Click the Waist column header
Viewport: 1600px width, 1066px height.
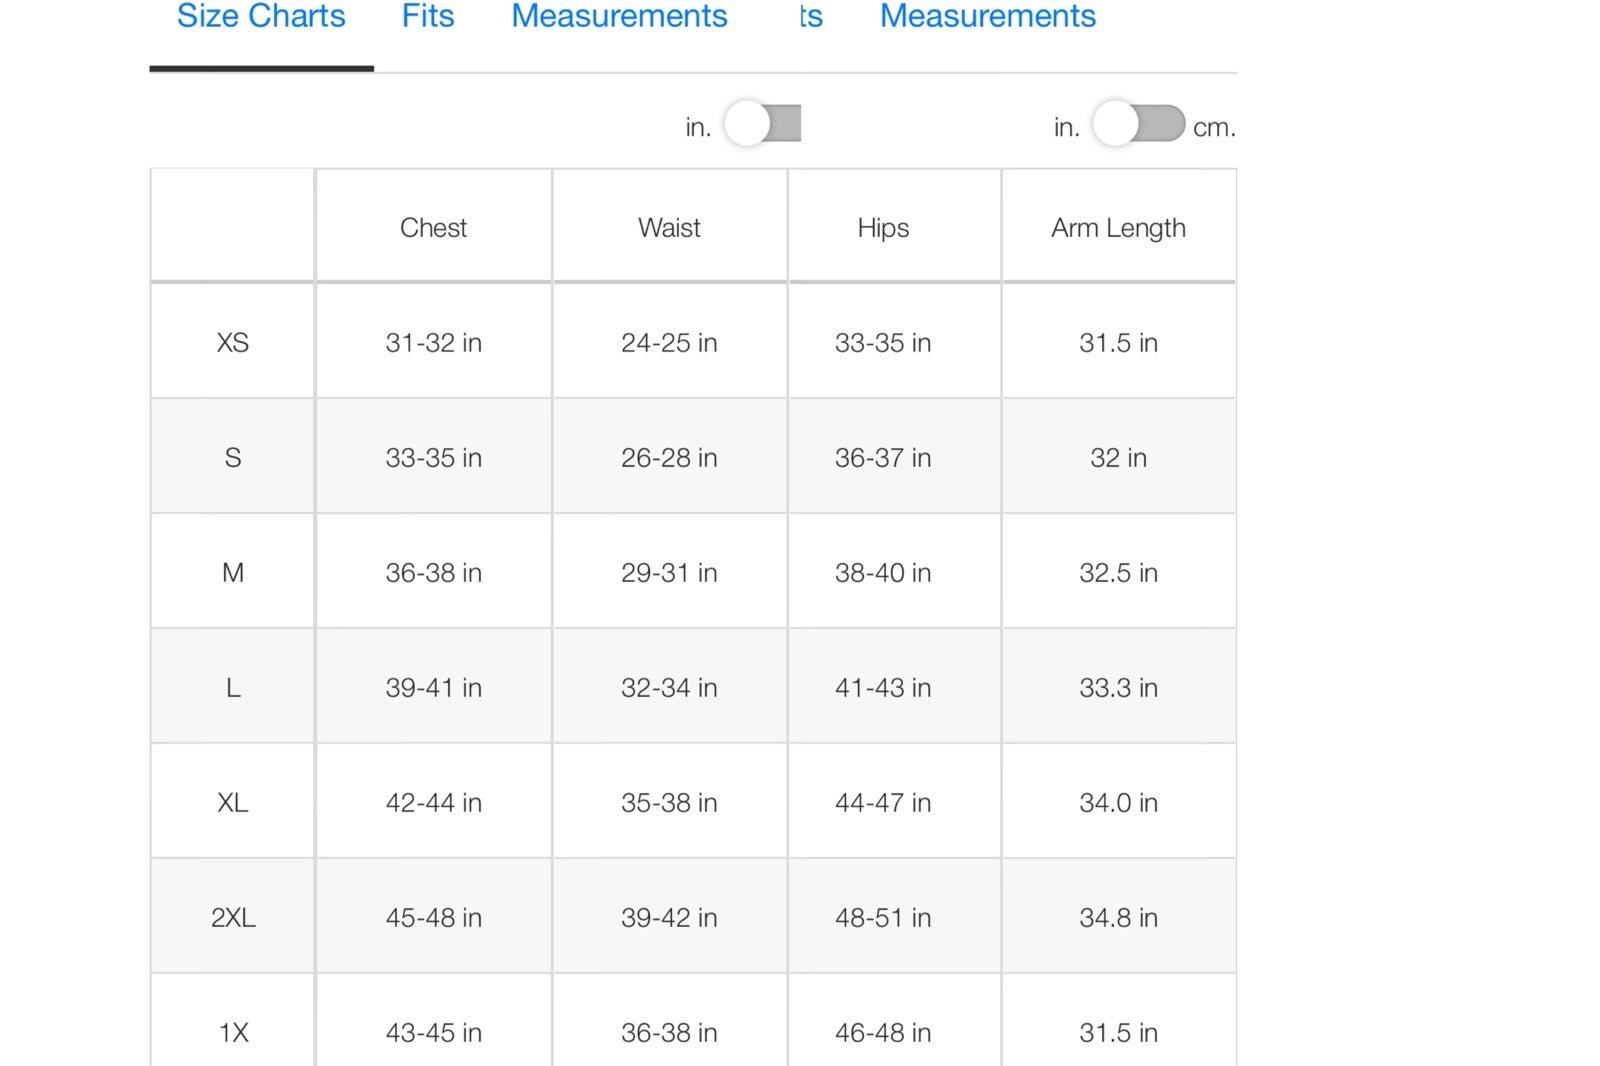[x=669, y=227]
